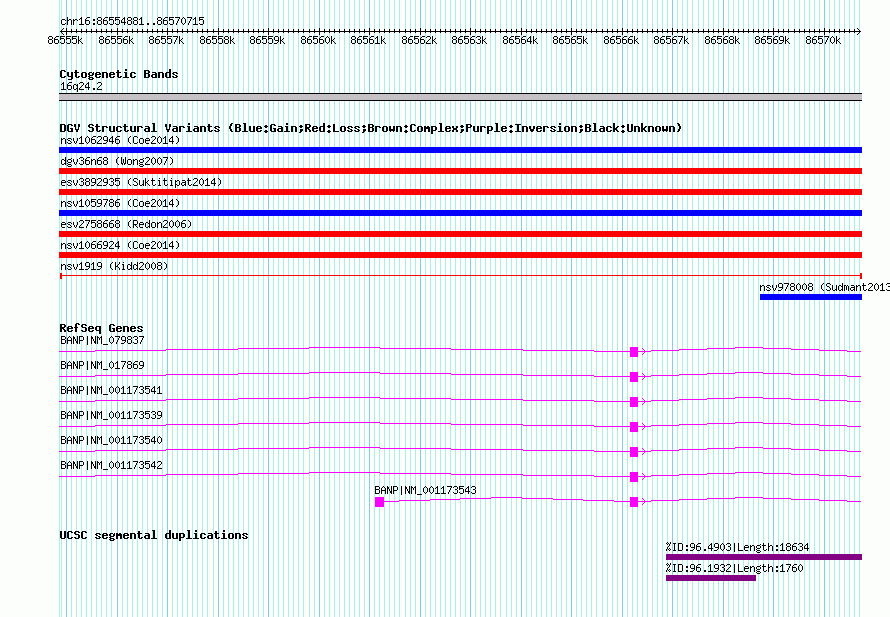Click the 86566k ruler tick label
890x617 pixels.
point(622,40)
